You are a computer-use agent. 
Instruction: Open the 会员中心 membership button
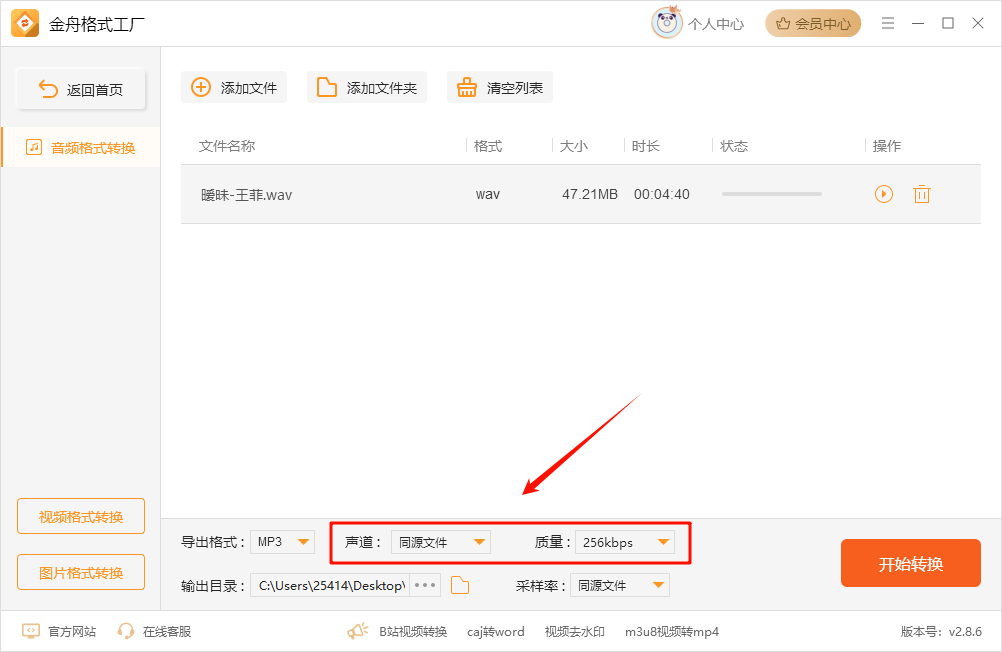click(x=813, y=24)
